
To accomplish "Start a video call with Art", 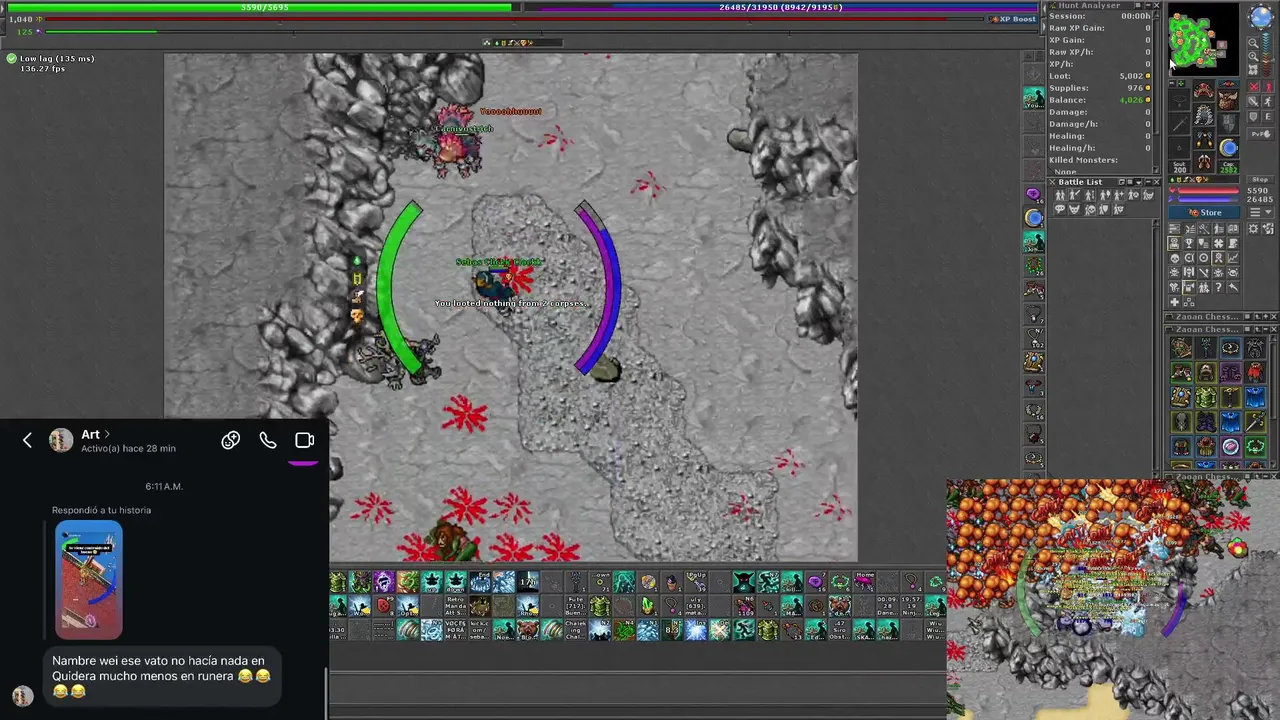I will point(305,440).
